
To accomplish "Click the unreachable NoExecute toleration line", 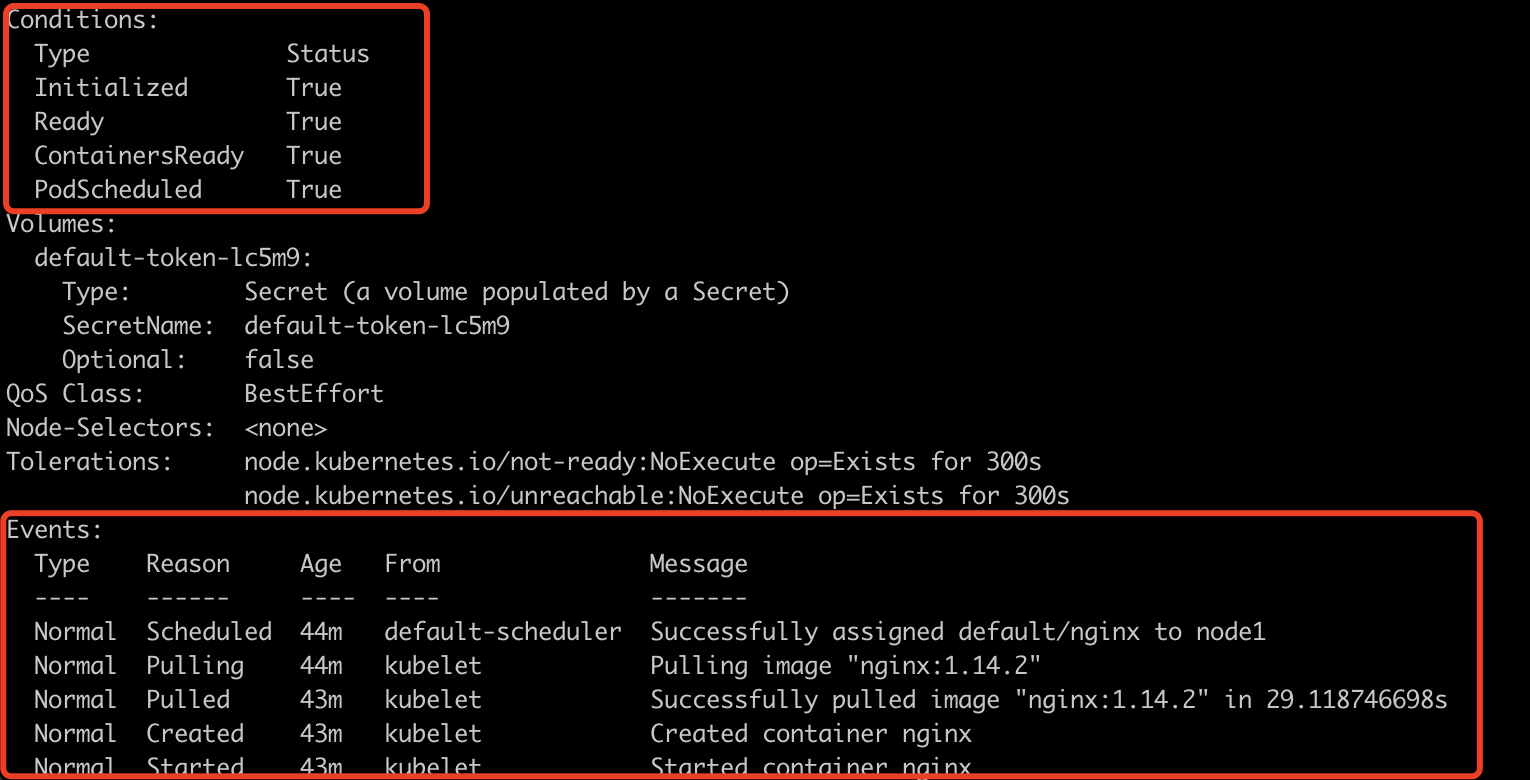I will coord(656,496).
